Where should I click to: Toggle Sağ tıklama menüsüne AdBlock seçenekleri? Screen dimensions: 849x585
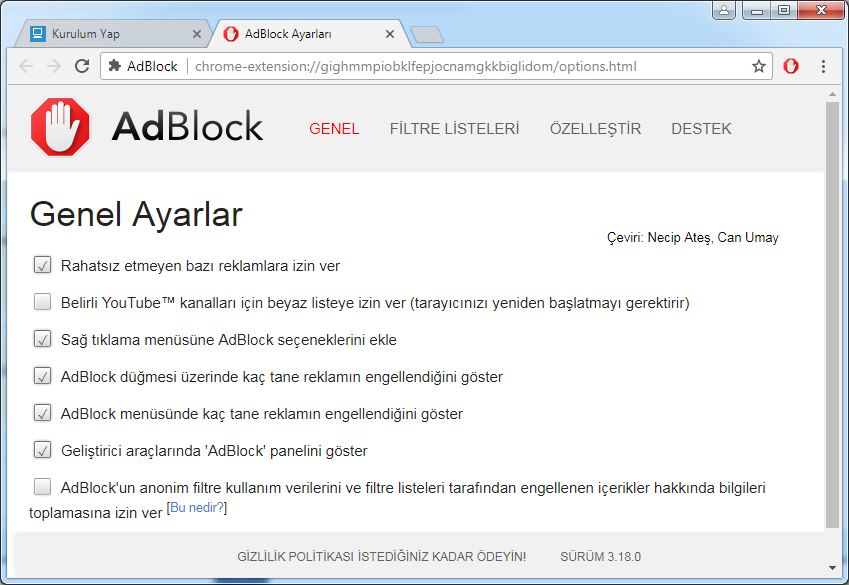click(42, 339)
